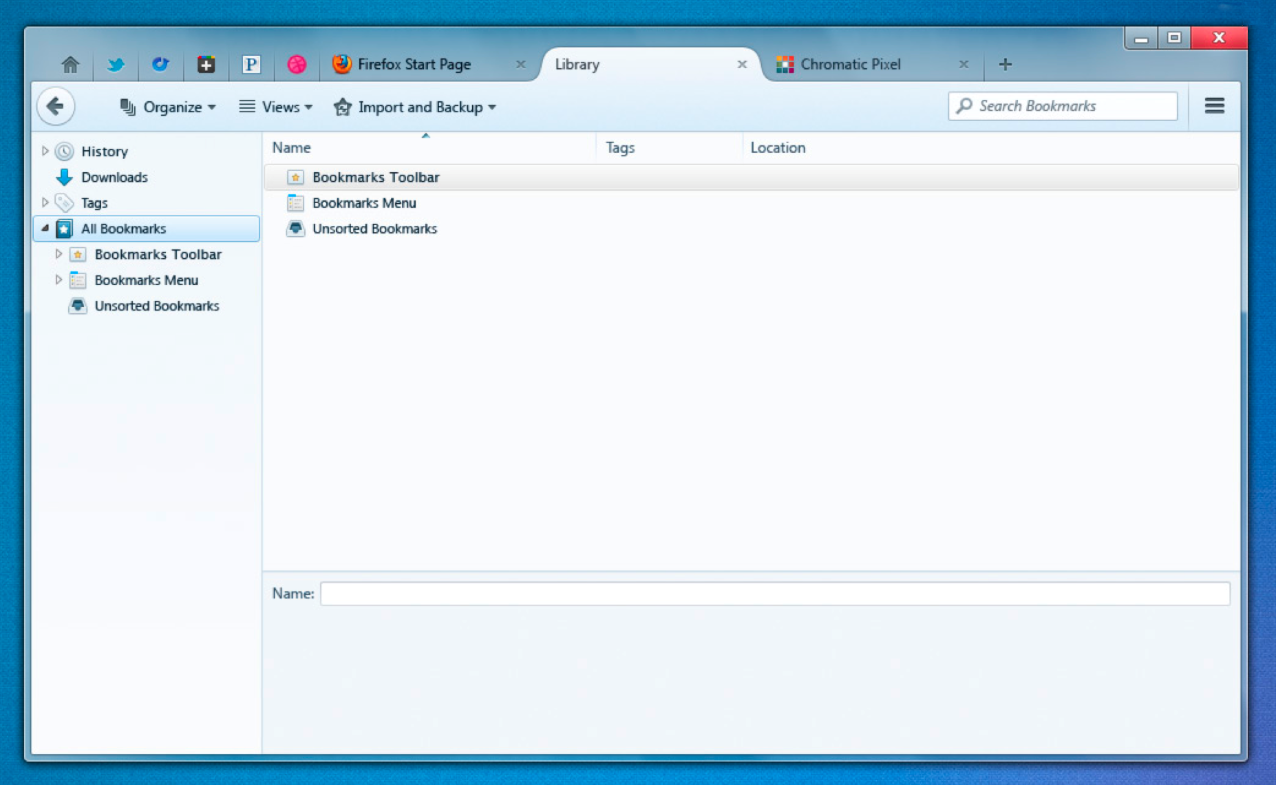Screen dimensions: 1276x785
Task: Focus the Search Bookmarks field
Action: tap(1063, 106)
